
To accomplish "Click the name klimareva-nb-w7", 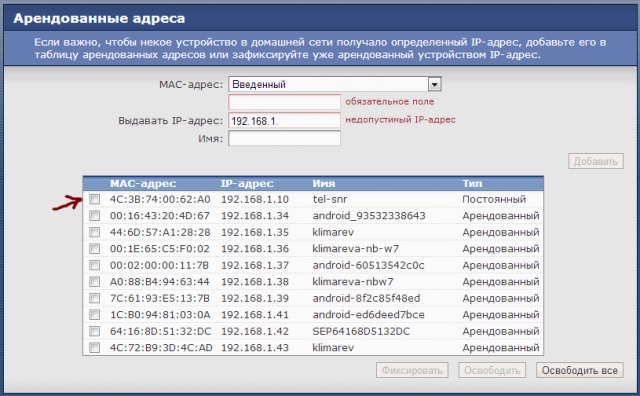I will coord(356,249).
